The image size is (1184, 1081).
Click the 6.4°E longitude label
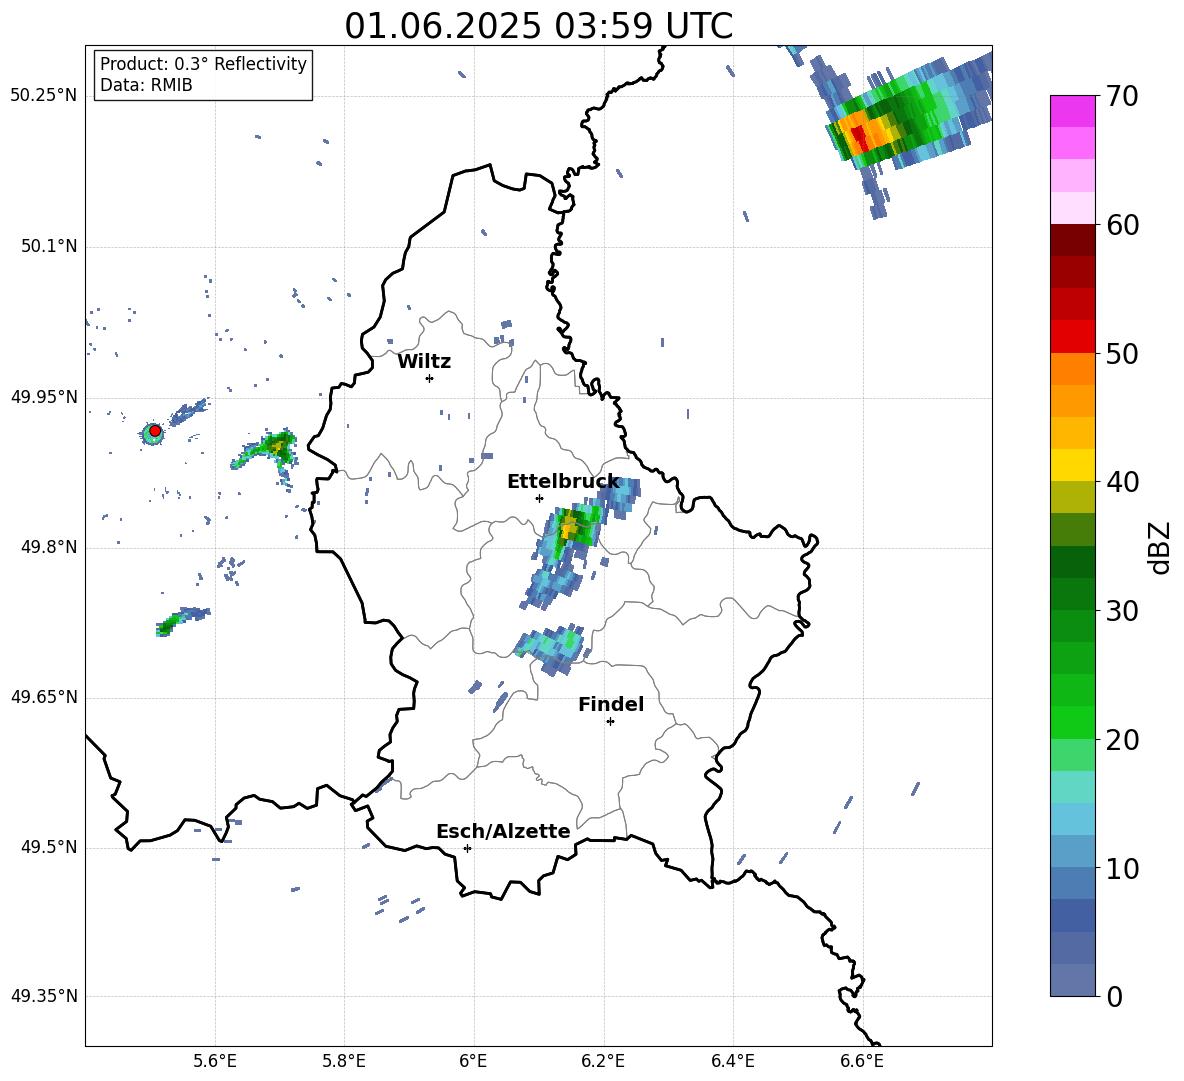[732, 1062]
